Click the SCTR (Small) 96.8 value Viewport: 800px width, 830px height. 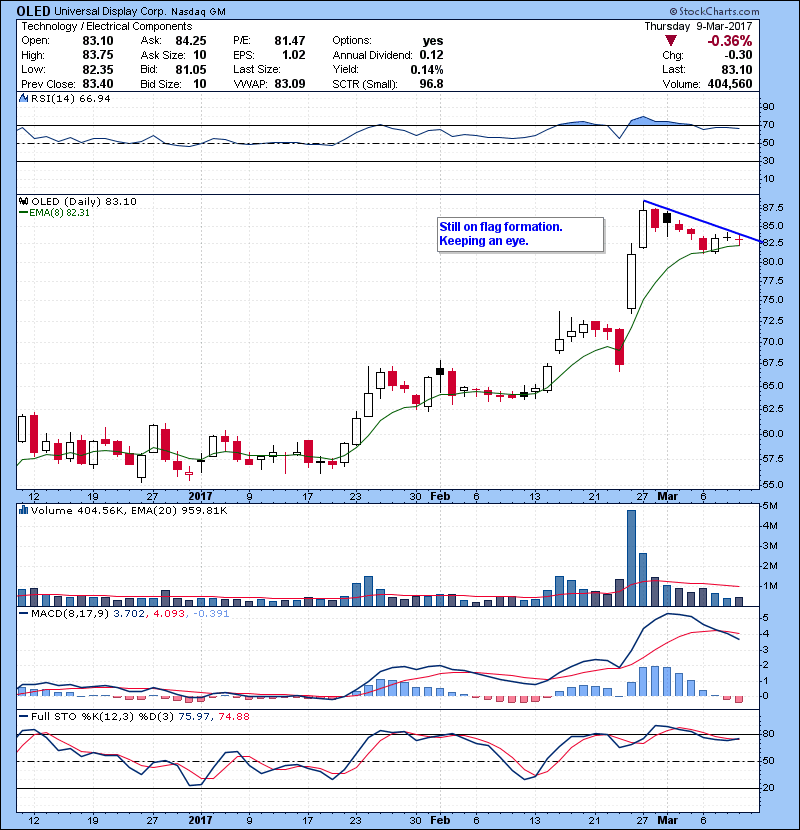(431, 84)
